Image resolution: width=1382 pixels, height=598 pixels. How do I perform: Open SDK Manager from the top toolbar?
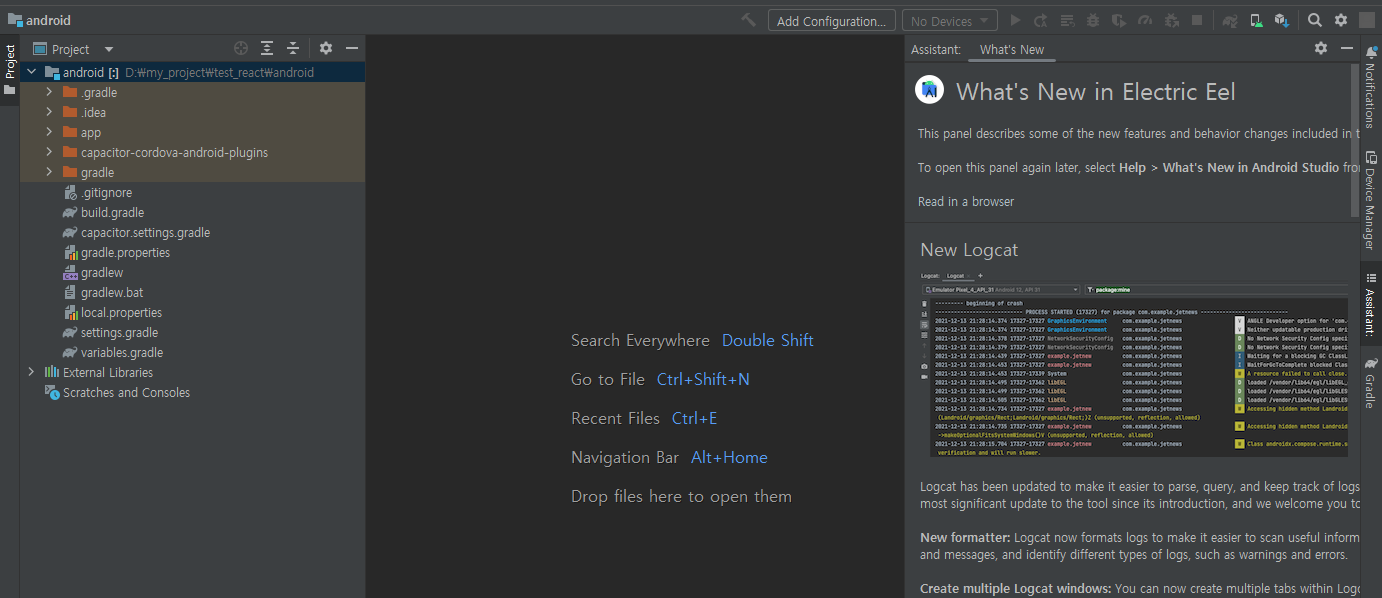(x=1282, y=20)
